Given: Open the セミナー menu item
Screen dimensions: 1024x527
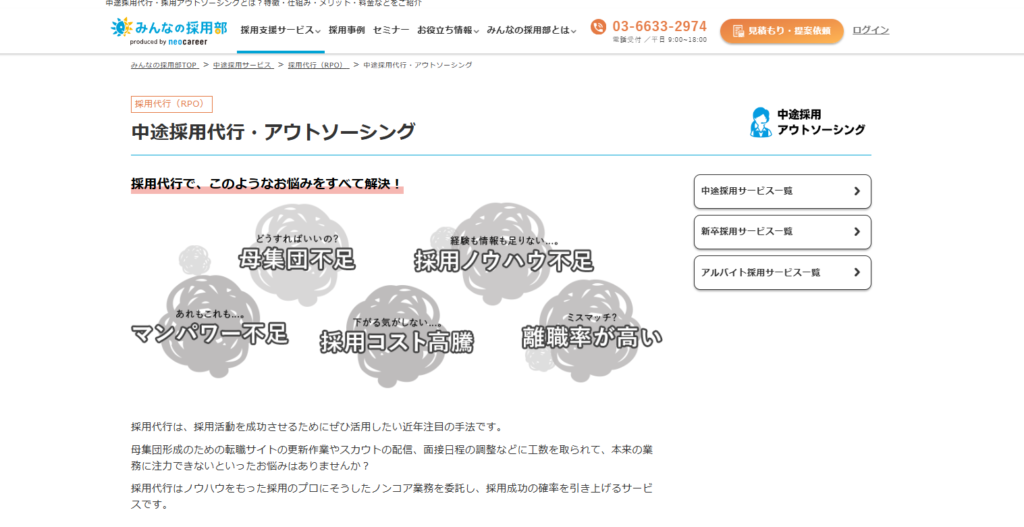Looking at the screenshot, I should (391, 30).
